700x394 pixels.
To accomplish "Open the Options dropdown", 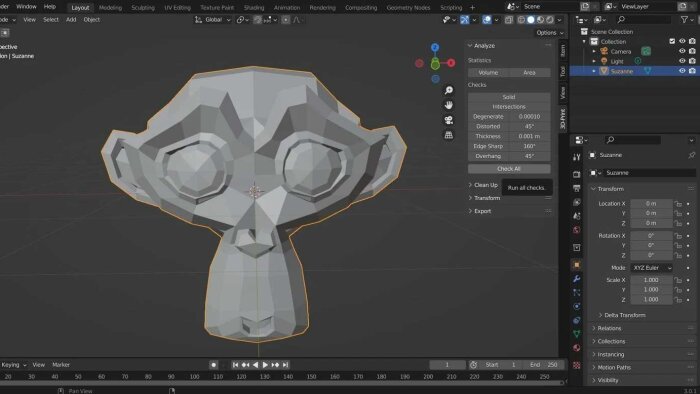I will 550,33.
